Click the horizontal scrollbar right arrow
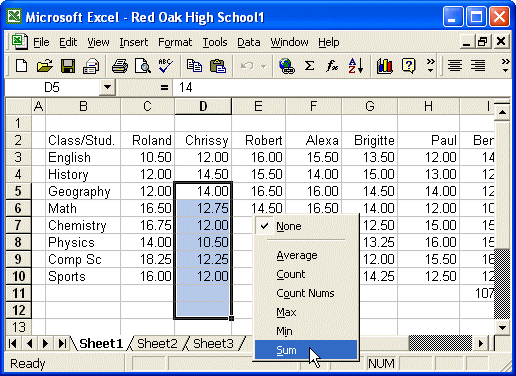 pyautogui.click(x=481, y=343)
